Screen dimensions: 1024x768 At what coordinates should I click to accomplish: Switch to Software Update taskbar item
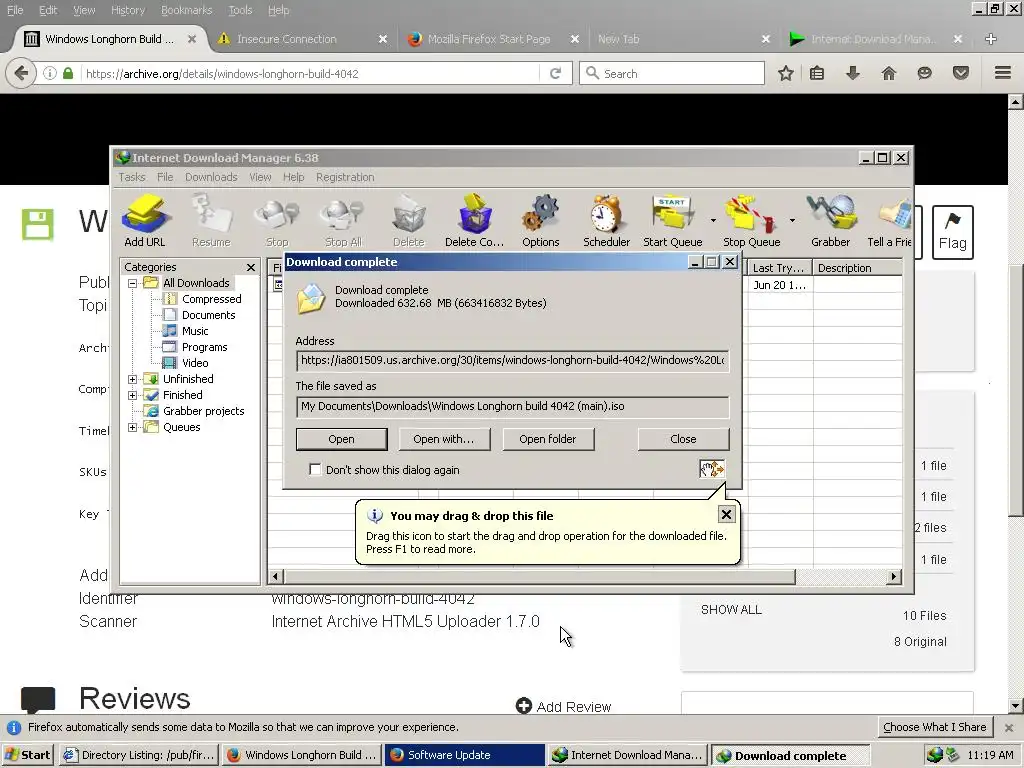464,755
